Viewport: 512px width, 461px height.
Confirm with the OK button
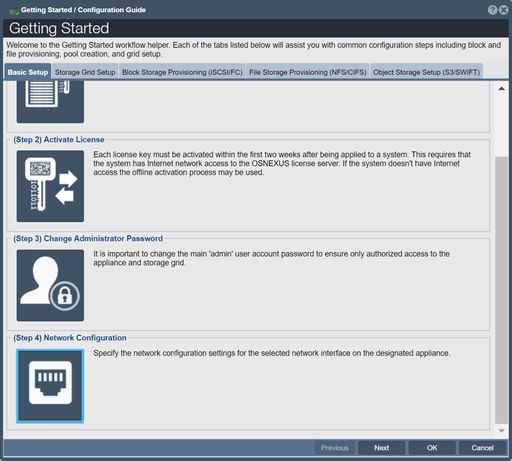(x=432, y=448)
